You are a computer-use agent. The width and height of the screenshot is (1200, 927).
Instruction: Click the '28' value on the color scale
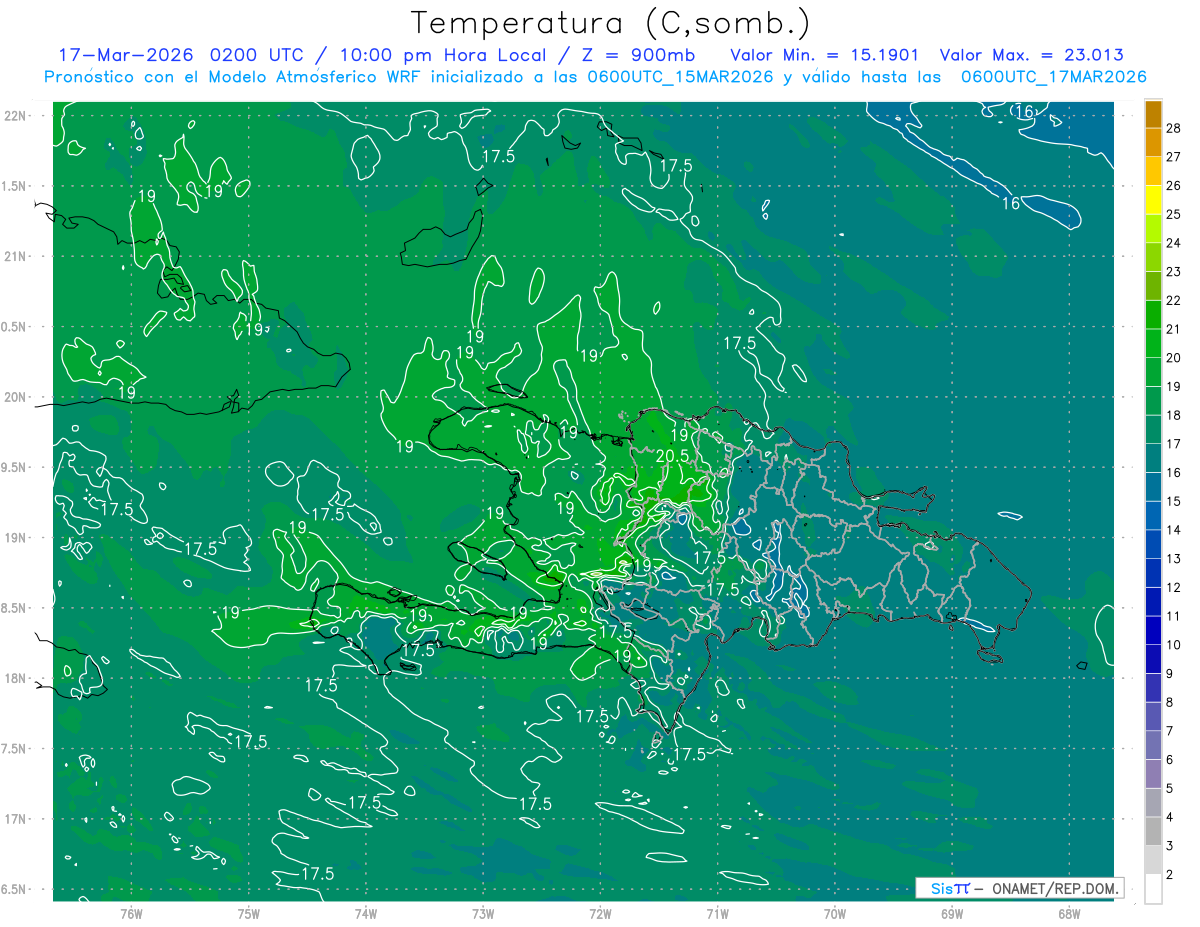(x=1174, y=128)
